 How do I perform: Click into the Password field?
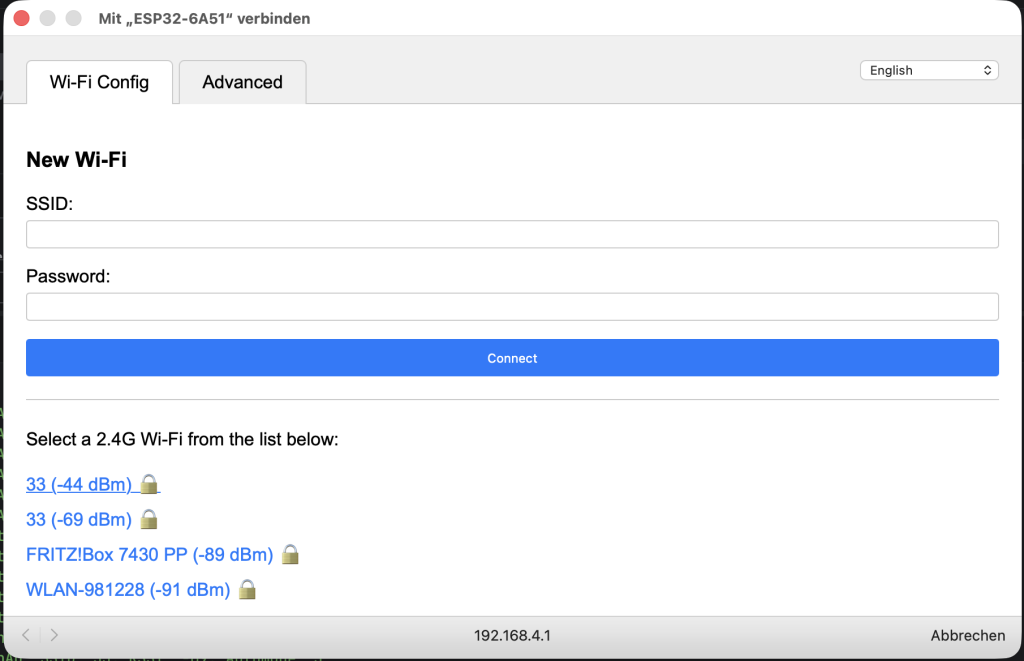(512, 306)
